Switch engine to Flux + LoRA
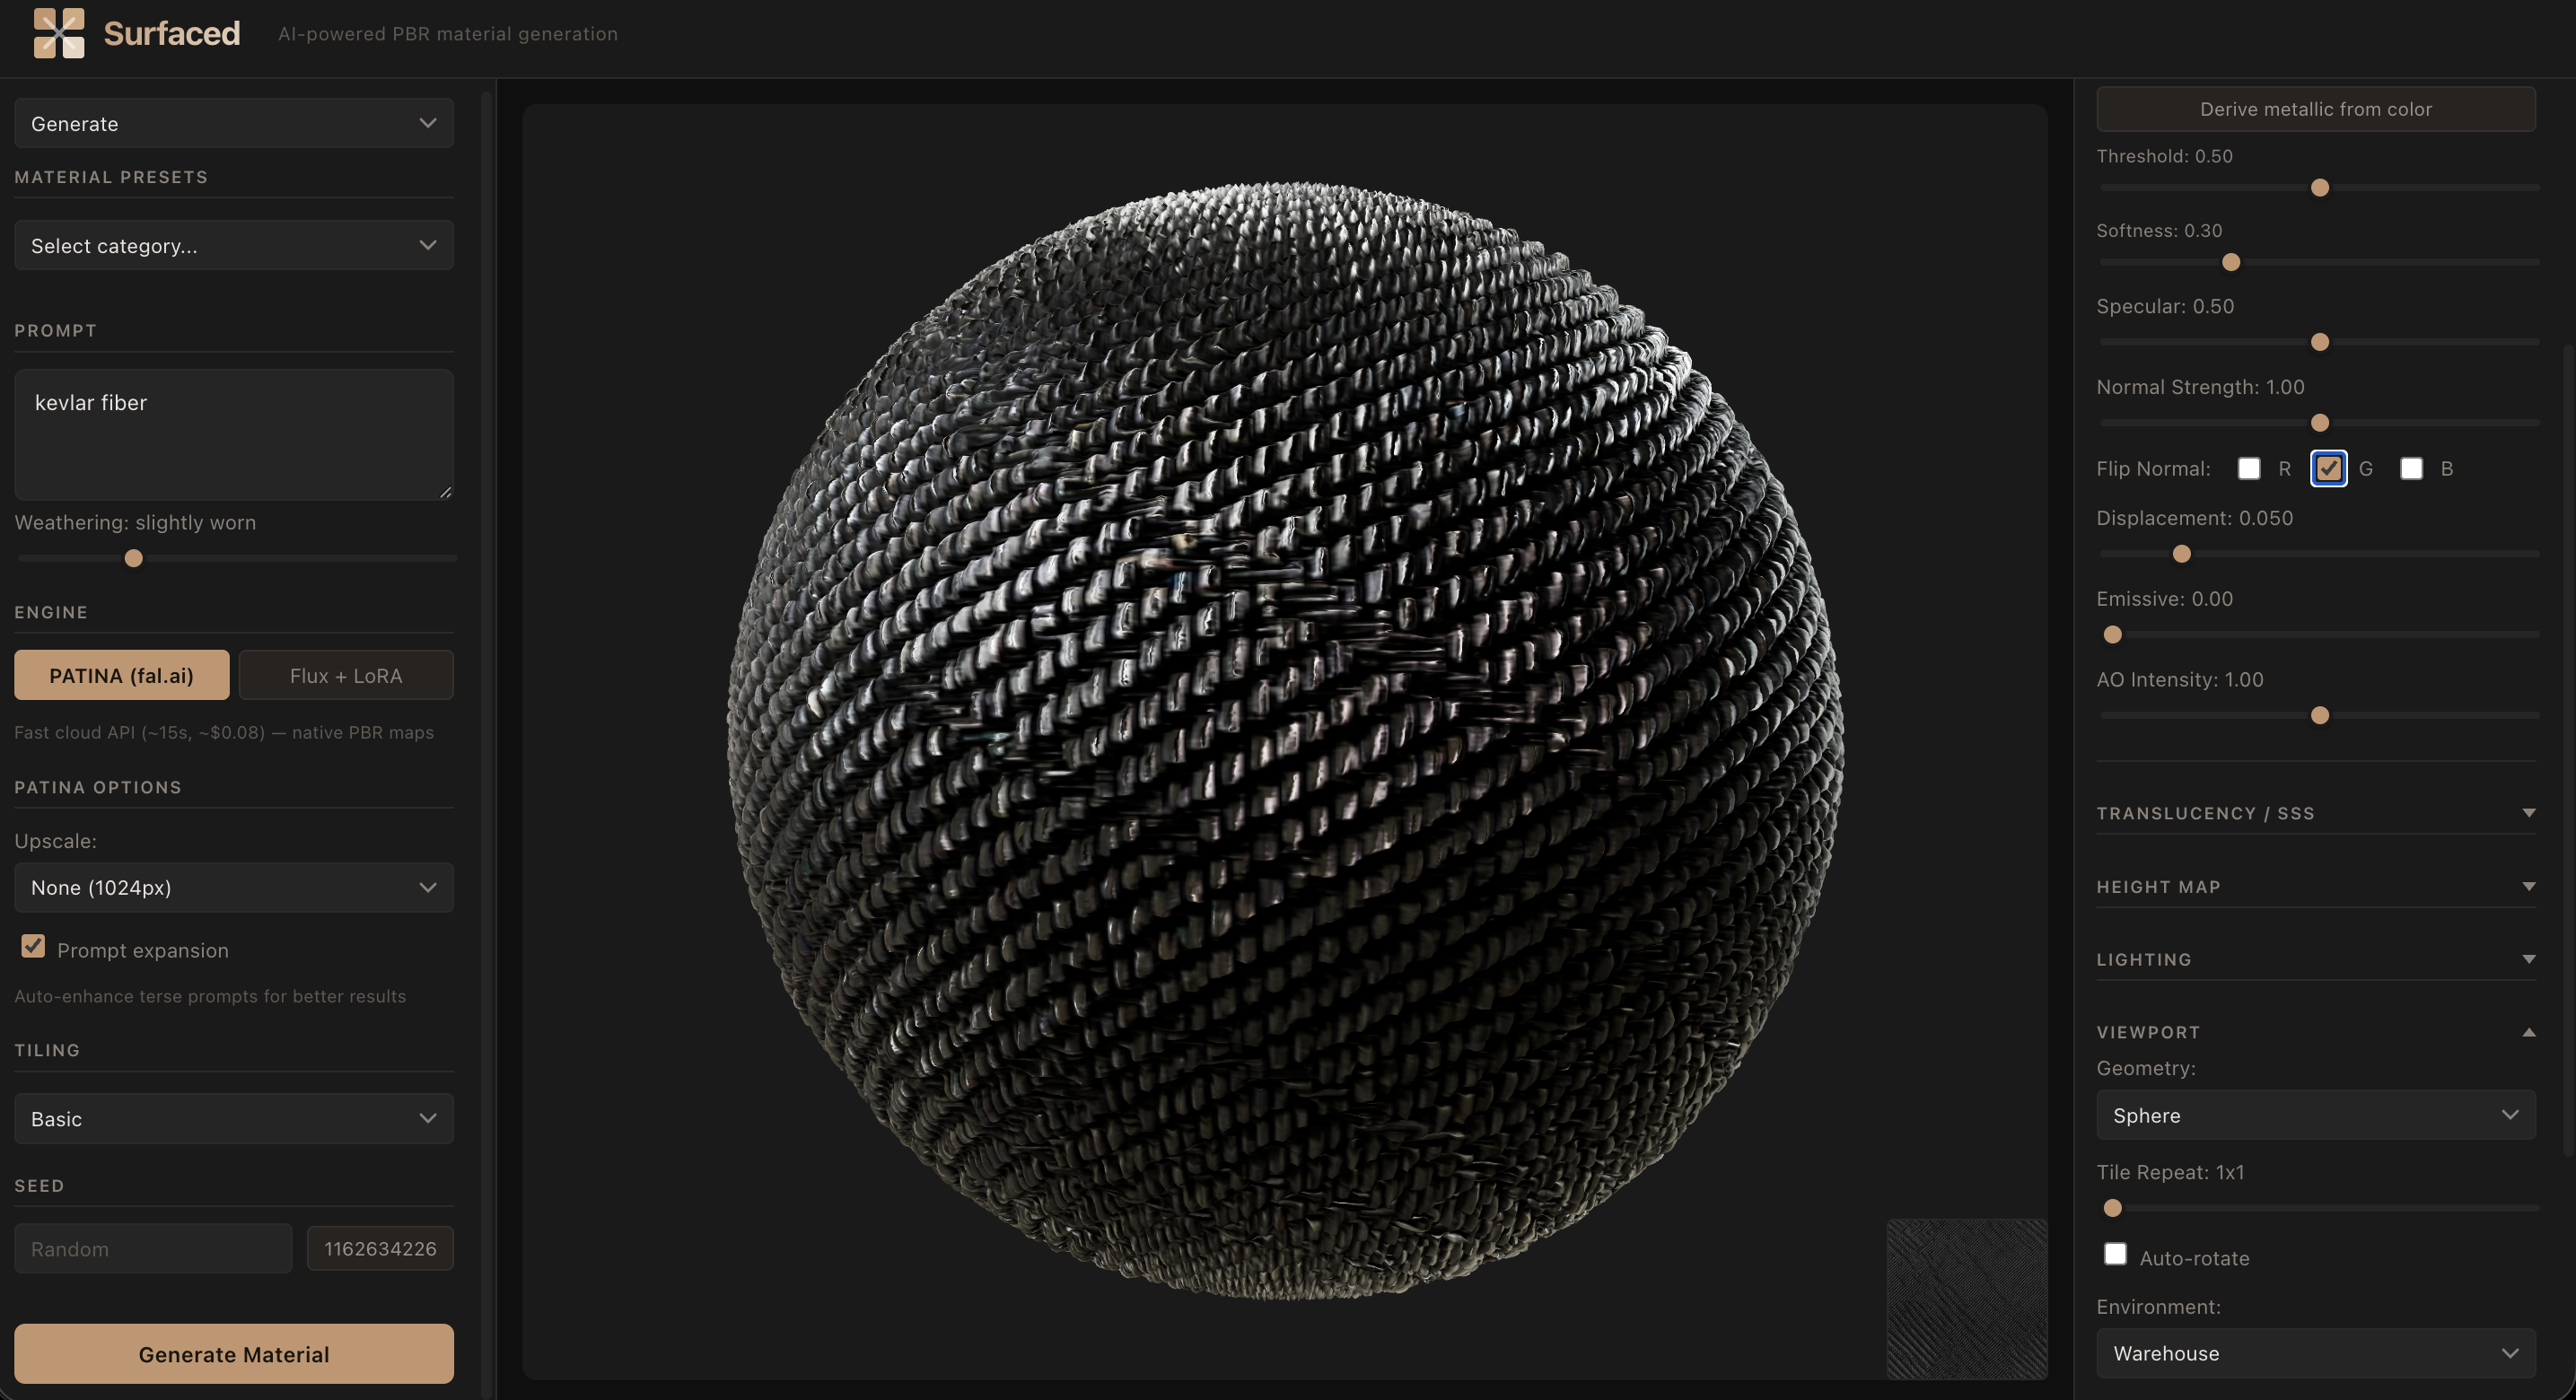The image size is (2576, 1400). [346, 676]
